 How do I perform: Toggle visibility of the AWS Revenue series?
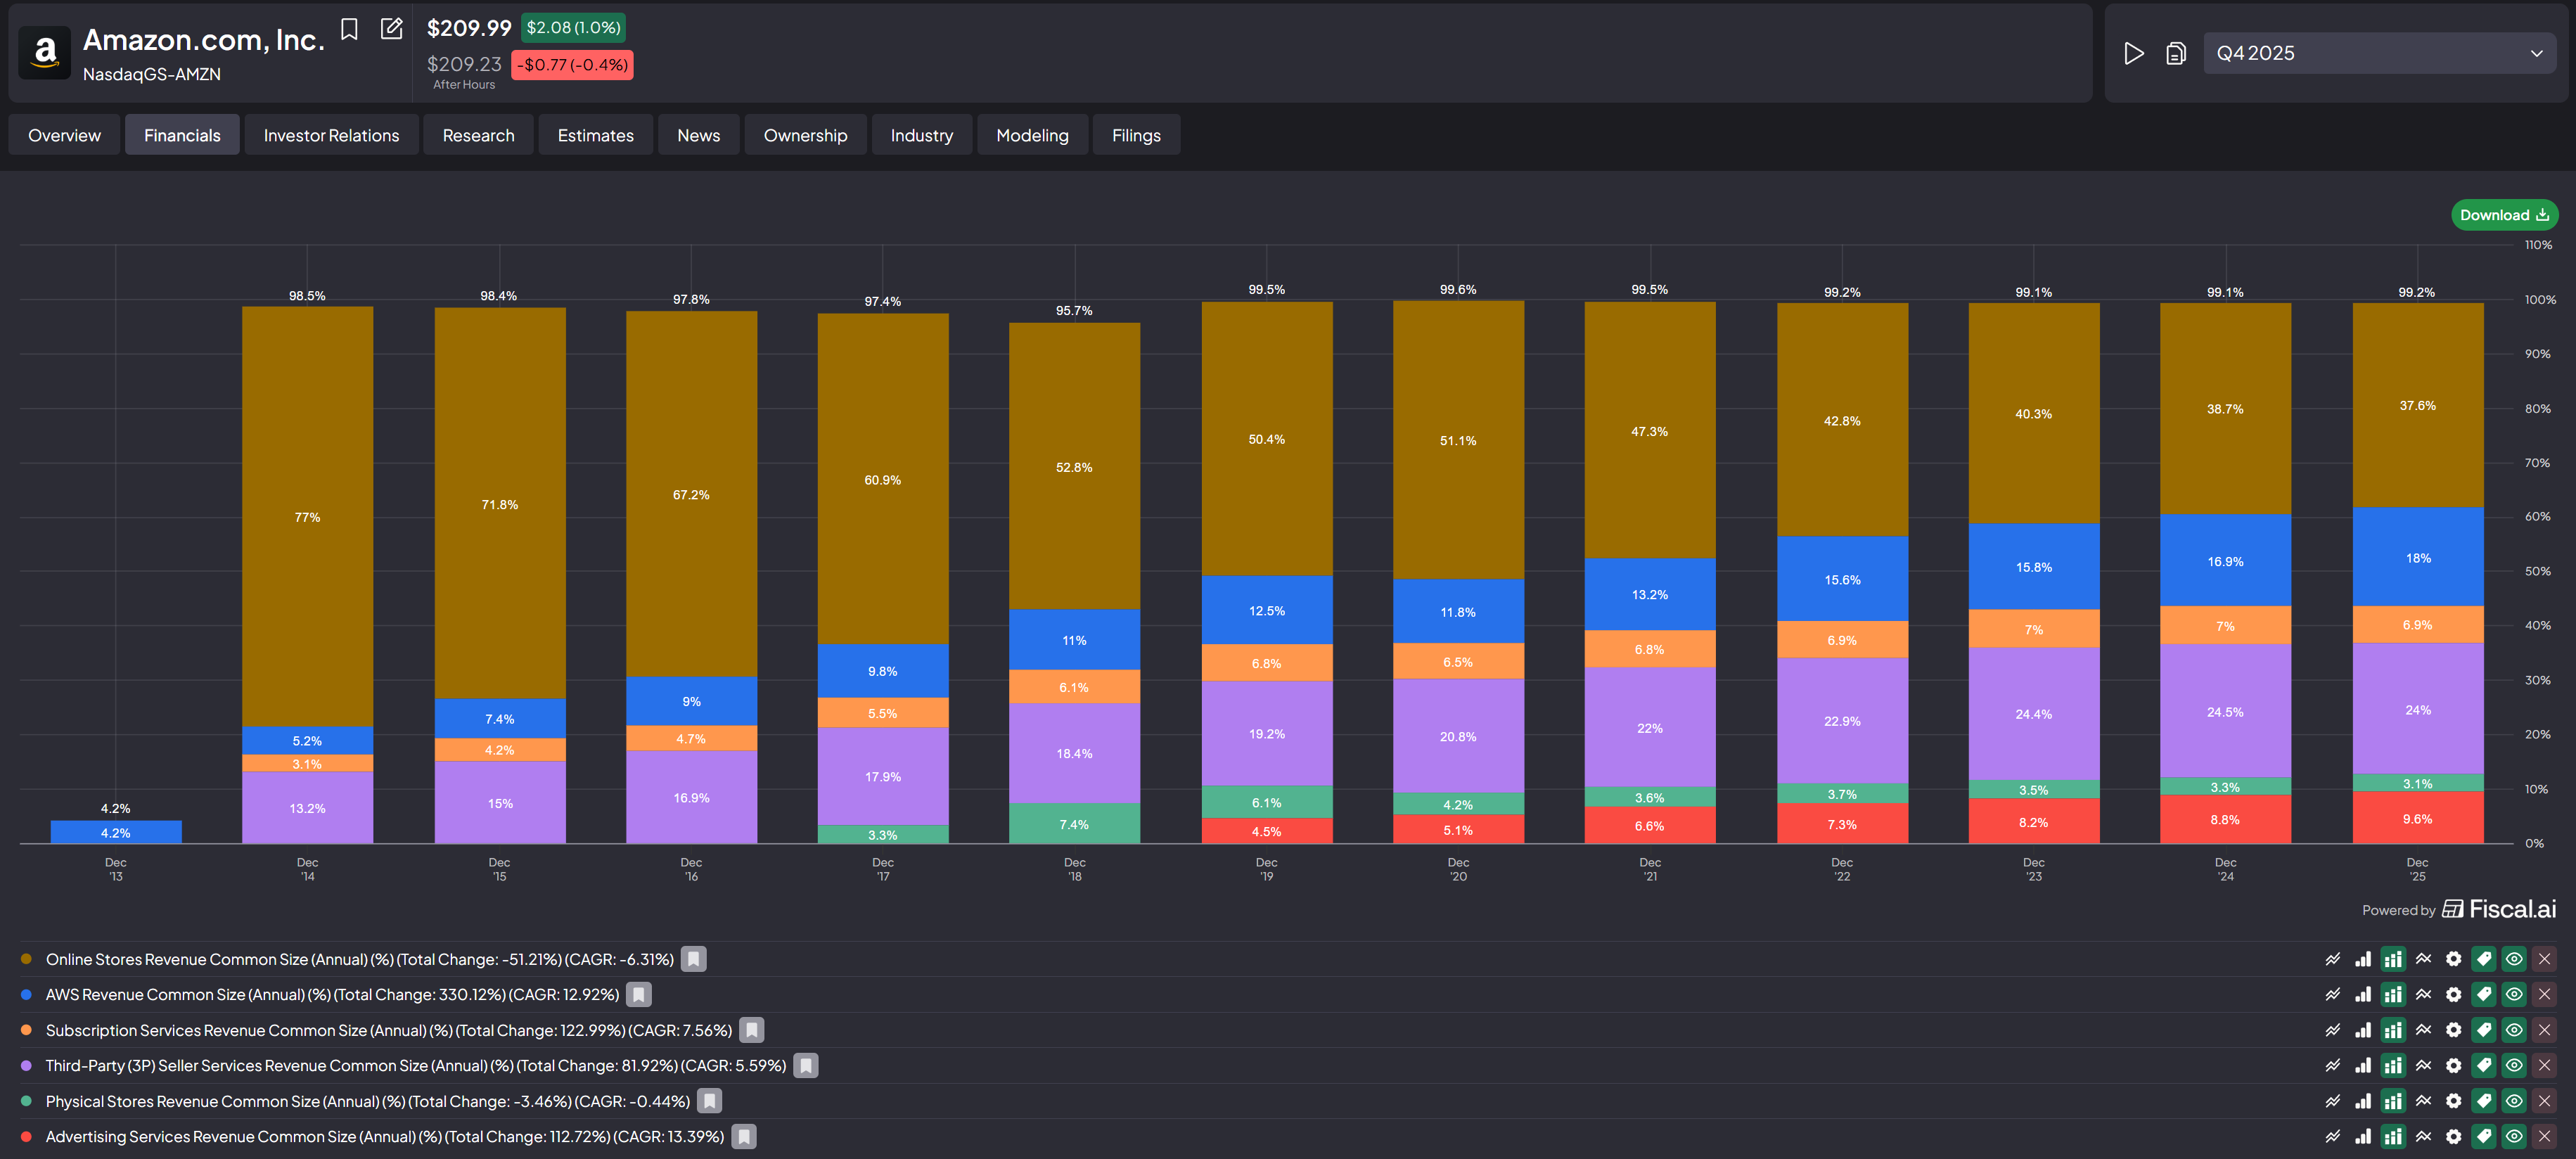coord(2514,994)
